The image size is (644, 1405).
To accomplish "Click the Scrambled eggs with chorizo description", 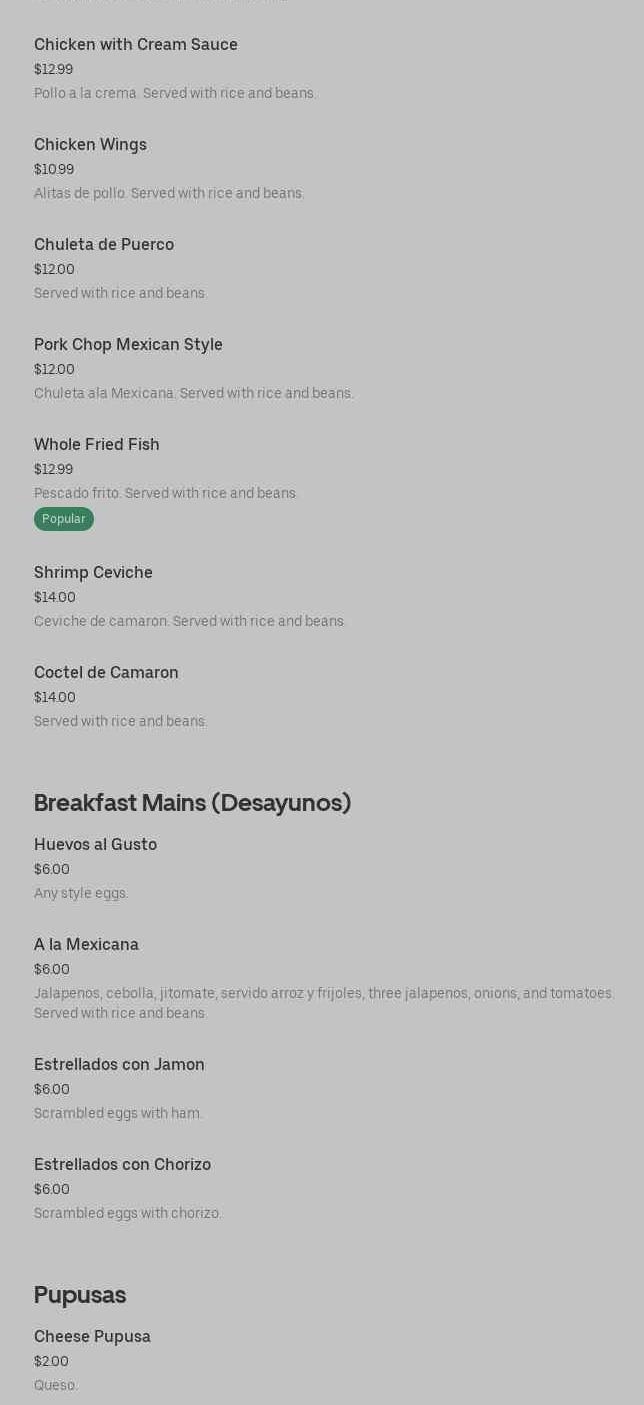I will pyautogui.click(x=128, y=1213).
